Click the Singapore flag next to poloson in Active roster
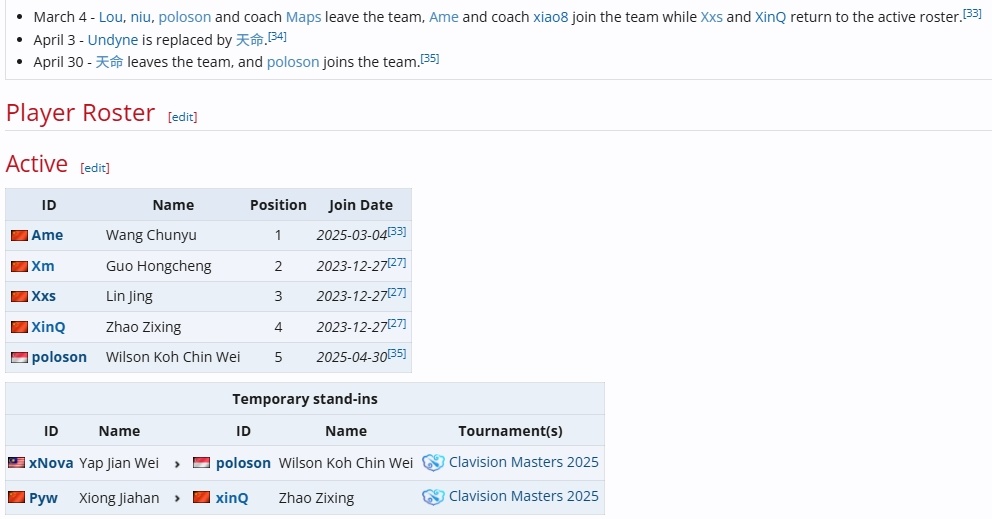992x519 pixels. tap(20, 358)
